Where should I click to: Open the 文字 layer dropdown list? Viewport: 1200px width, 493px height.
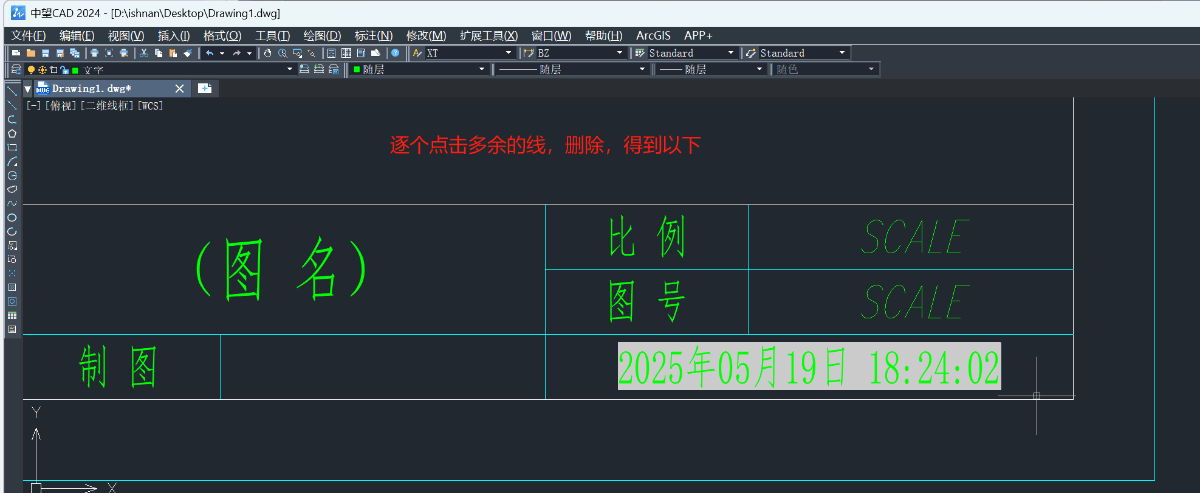click(290, 70)
